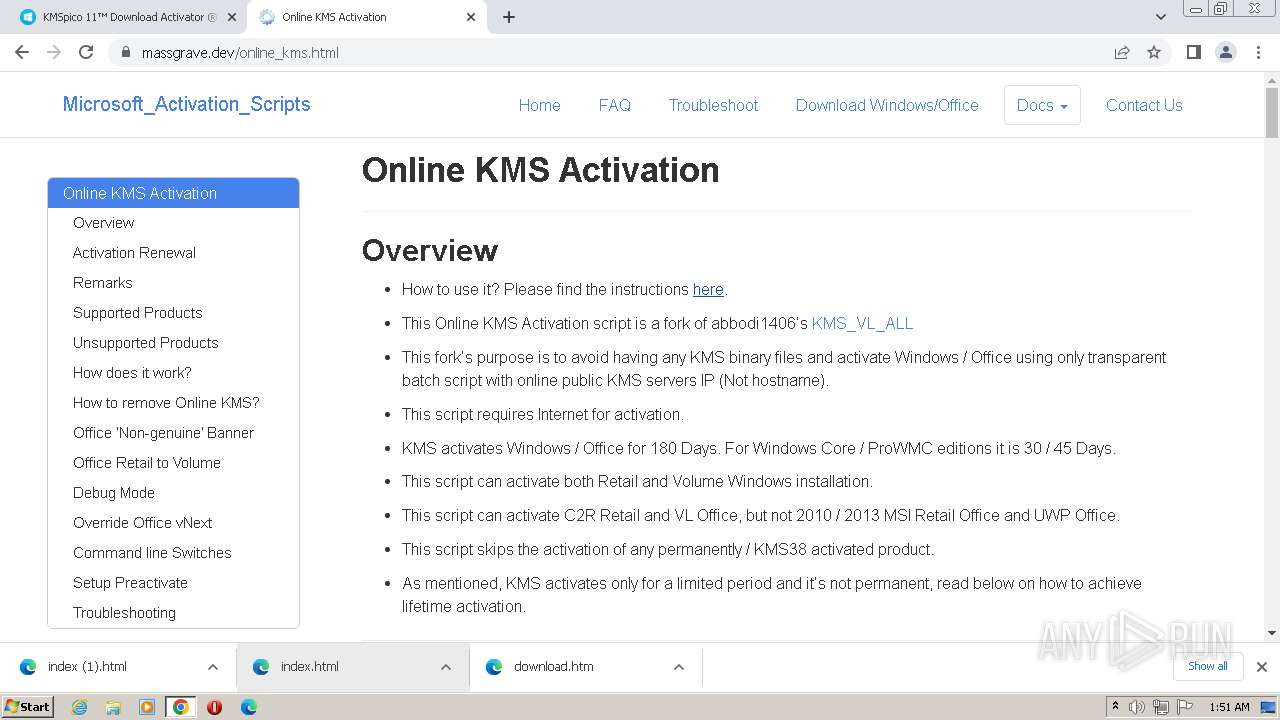Expand options for index (1).html download
This screenshot has width=1280, height=720.
point(213,667)
